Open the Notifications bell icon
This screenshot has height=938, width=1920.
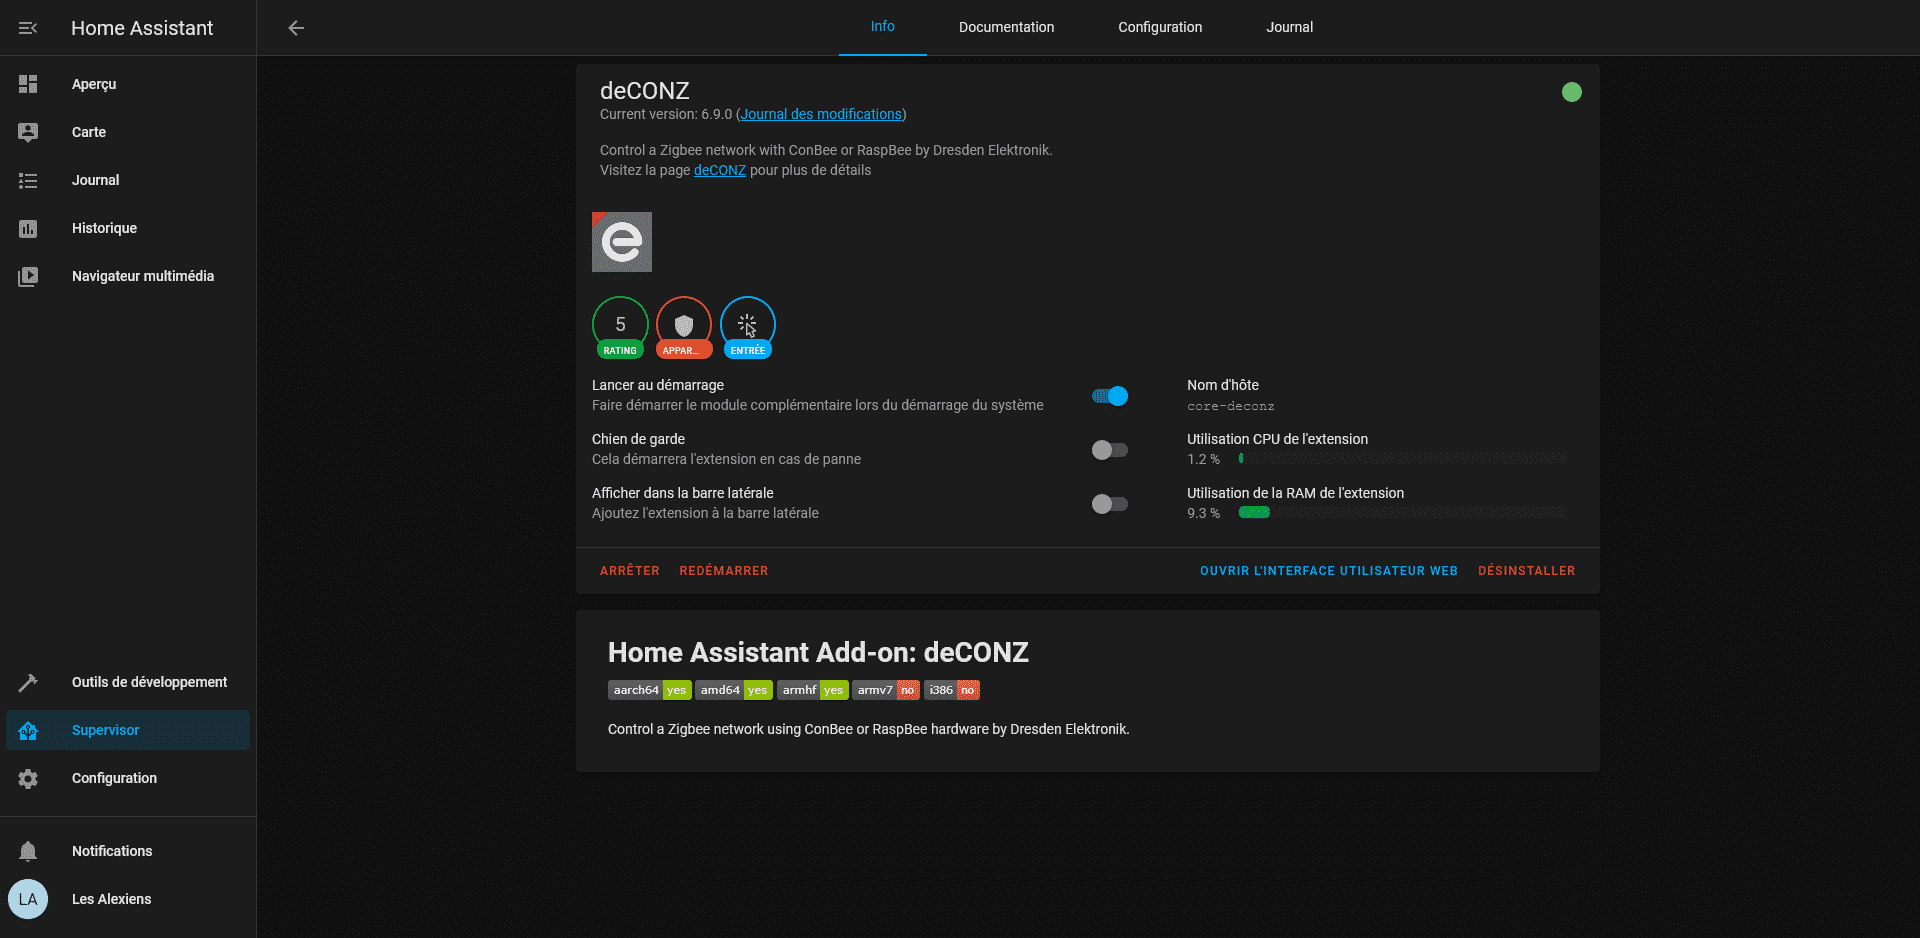point(28,851)
